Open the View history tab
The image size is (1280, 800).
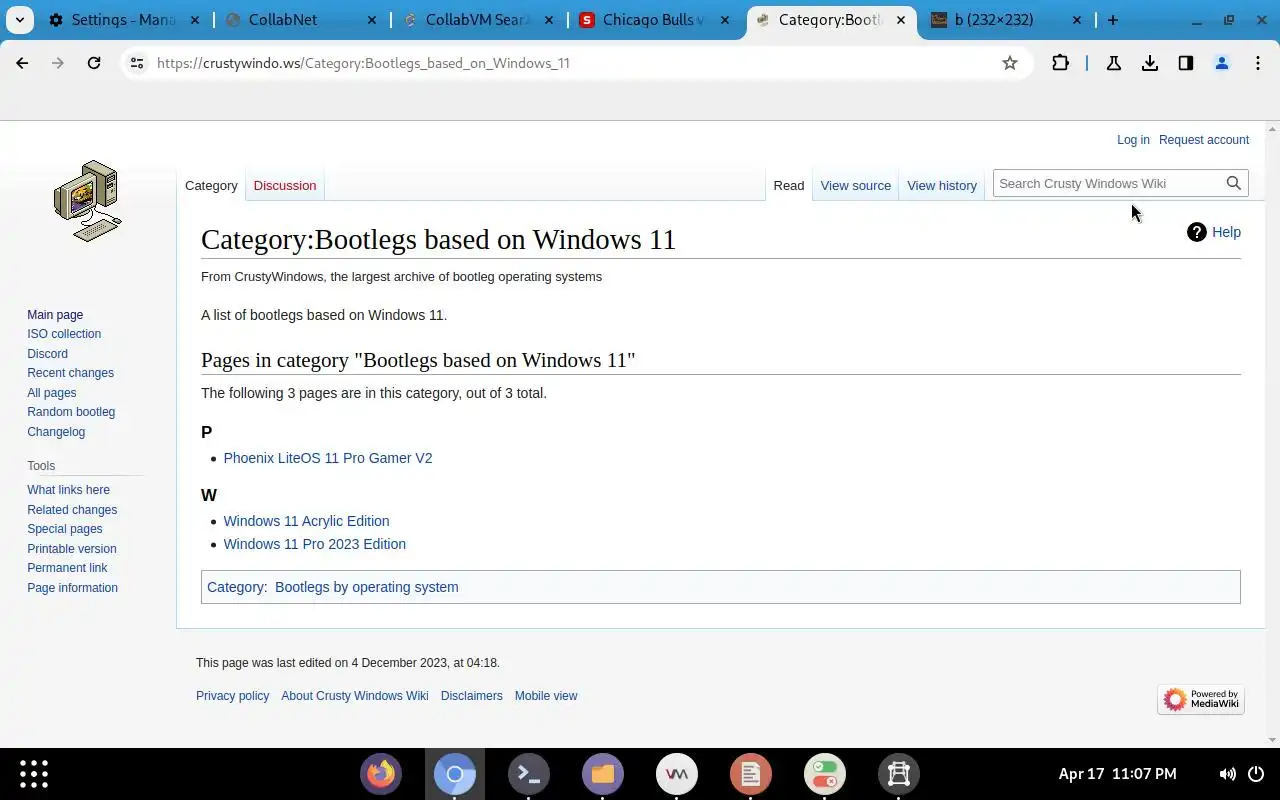pyautogui.click(x=942, y=185)
